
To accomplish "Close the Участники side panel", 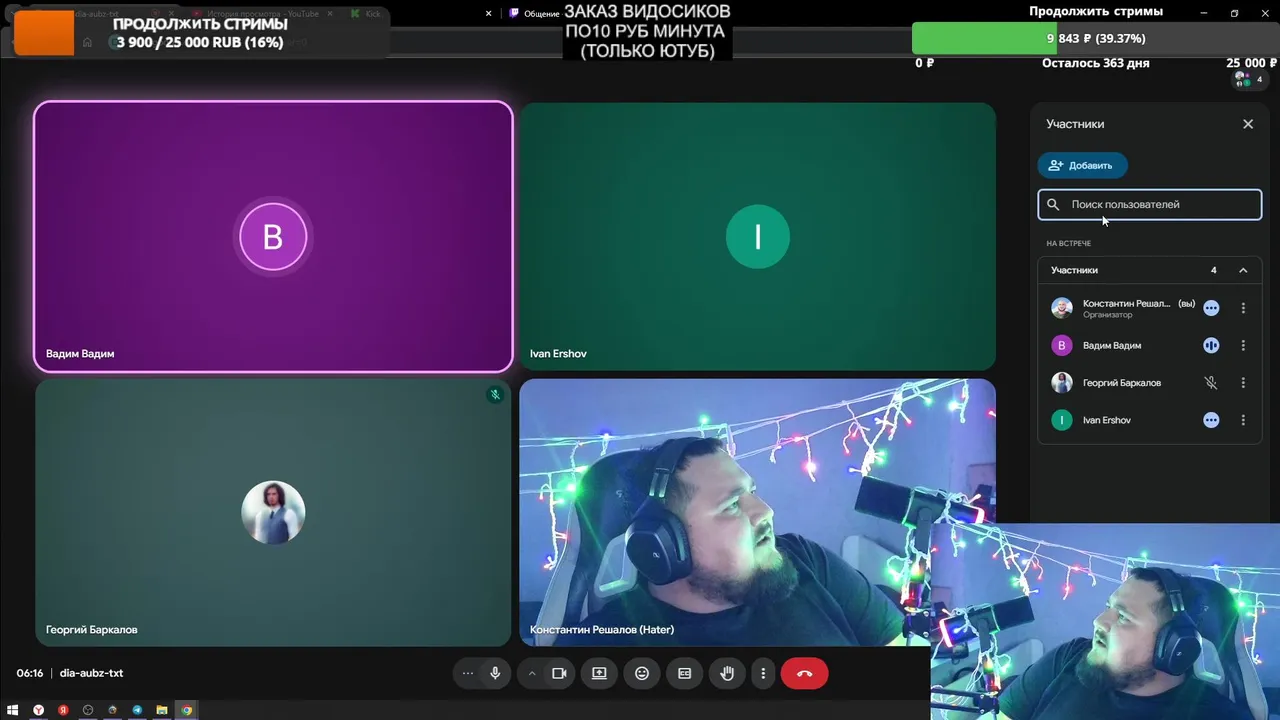I will coord(1248,124).
